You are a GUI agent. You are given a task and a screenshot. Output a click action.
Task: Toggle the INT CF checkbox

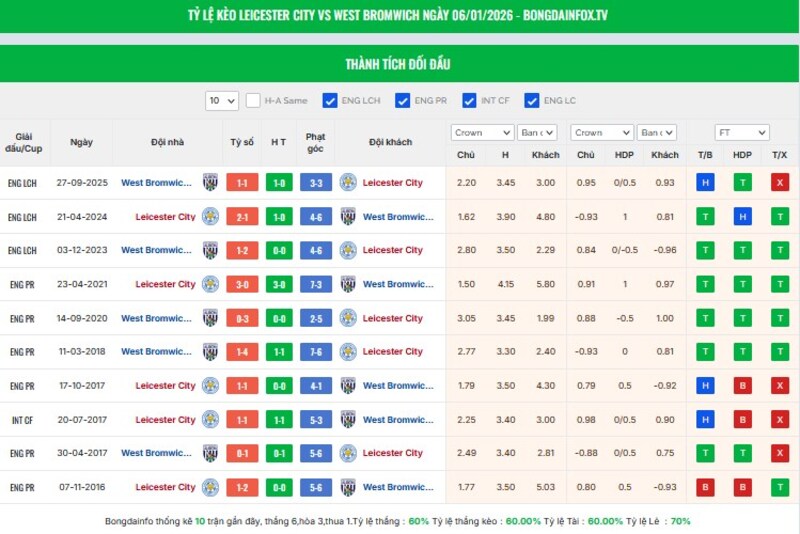(467, 101)
